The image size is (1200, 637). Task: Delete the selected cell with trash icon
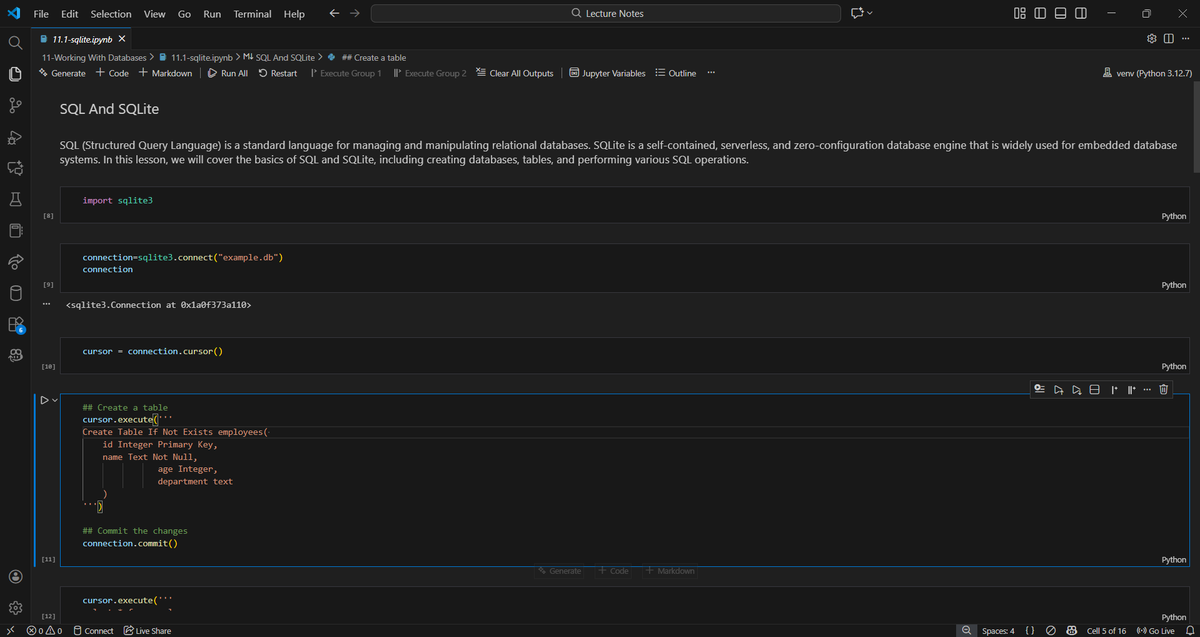click(1163, 389)
